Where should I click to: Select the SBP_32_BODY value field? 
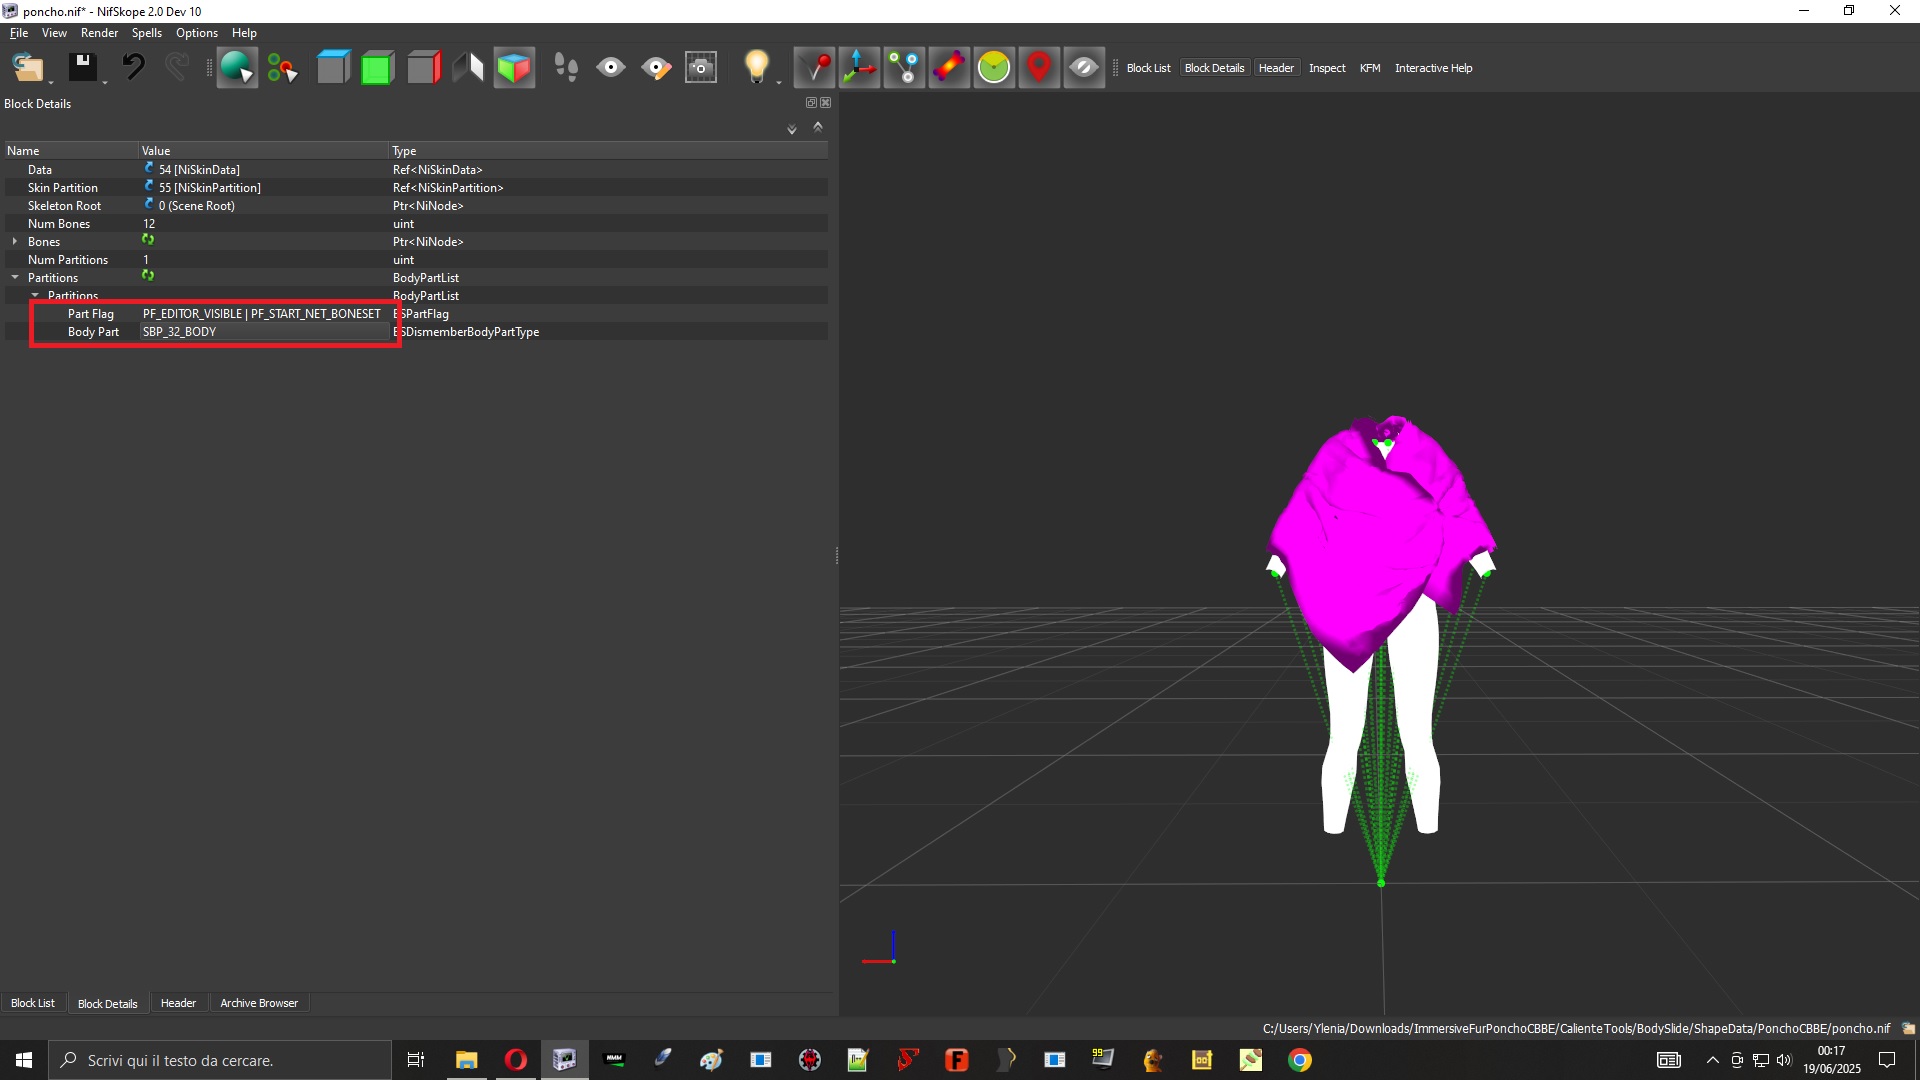pyautogui.click(x=264, y=332)
